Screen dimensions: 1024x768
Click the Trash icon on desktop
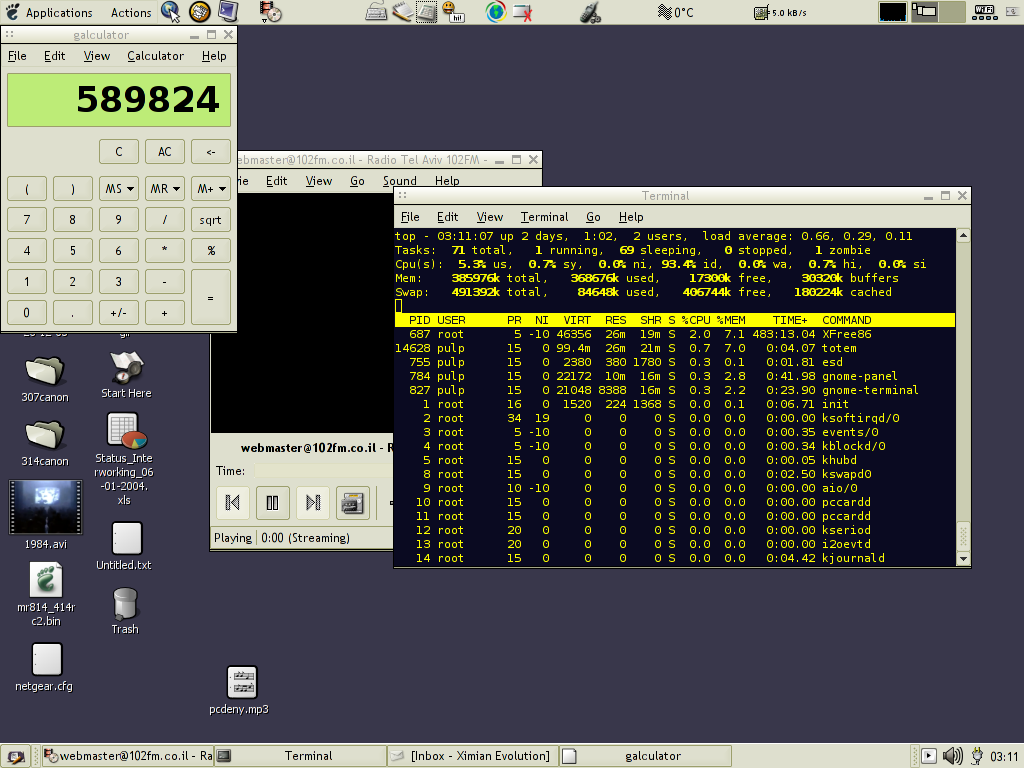pos(125,604)
